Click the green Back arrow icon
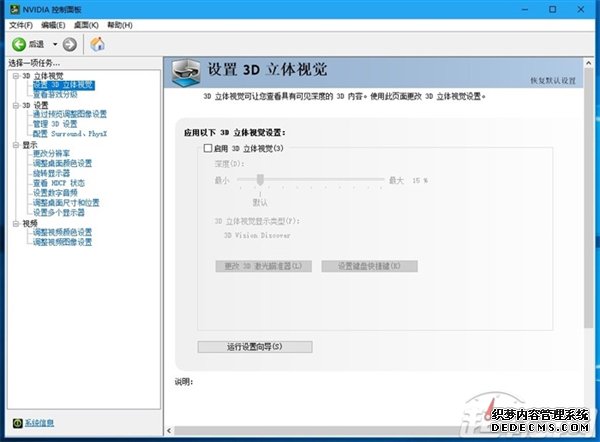The height and width of the screenshot is (442, 600). coord(19,44)
